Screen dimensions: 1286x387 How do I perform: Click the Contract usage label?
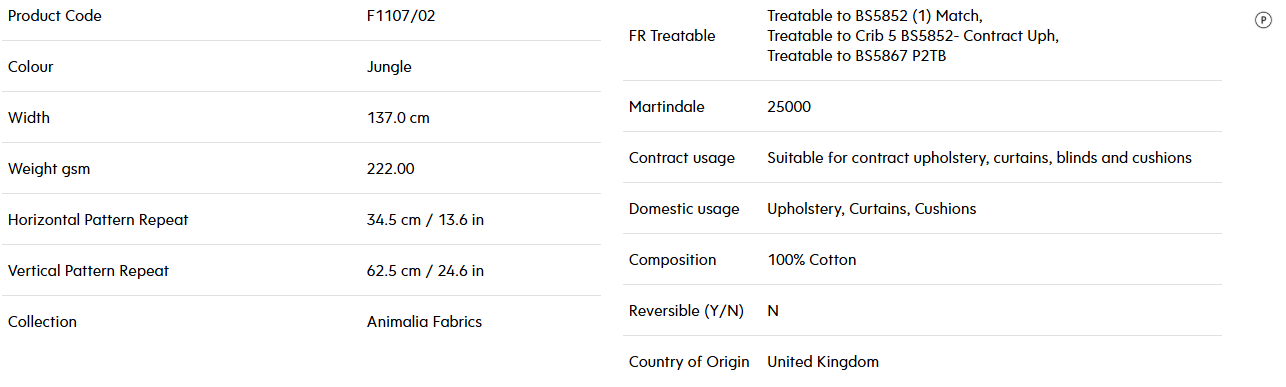pos(682,158)
